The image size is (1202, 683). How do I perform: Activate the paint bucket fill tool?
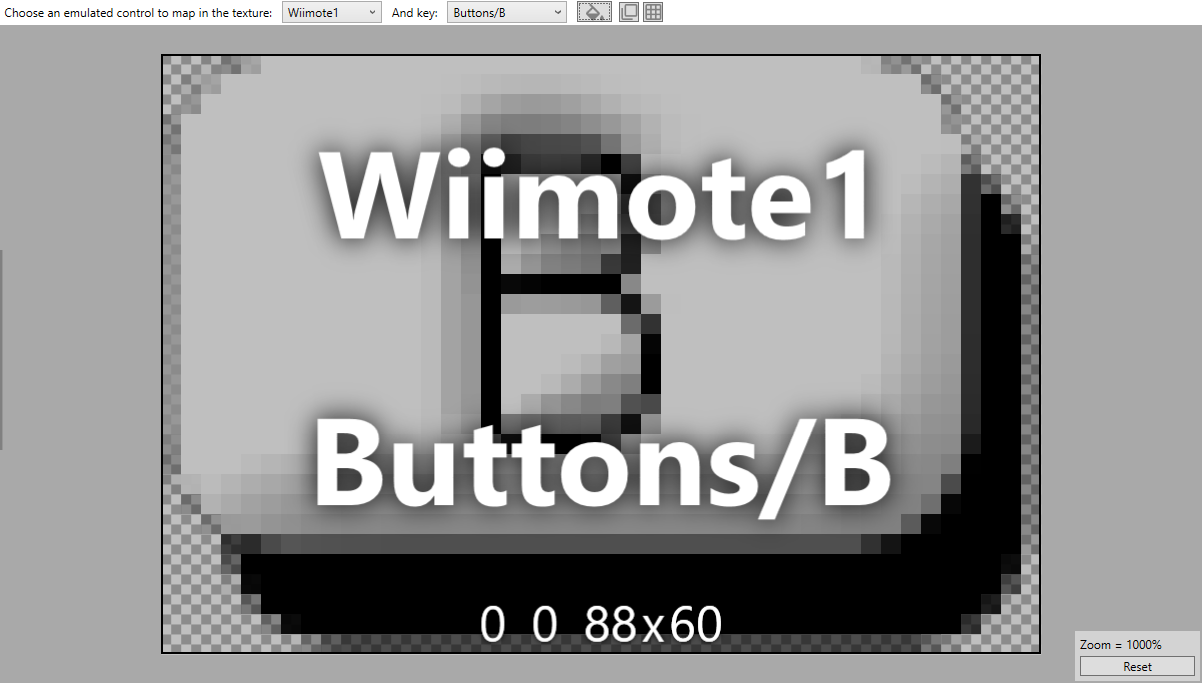(x=594, y=12)
